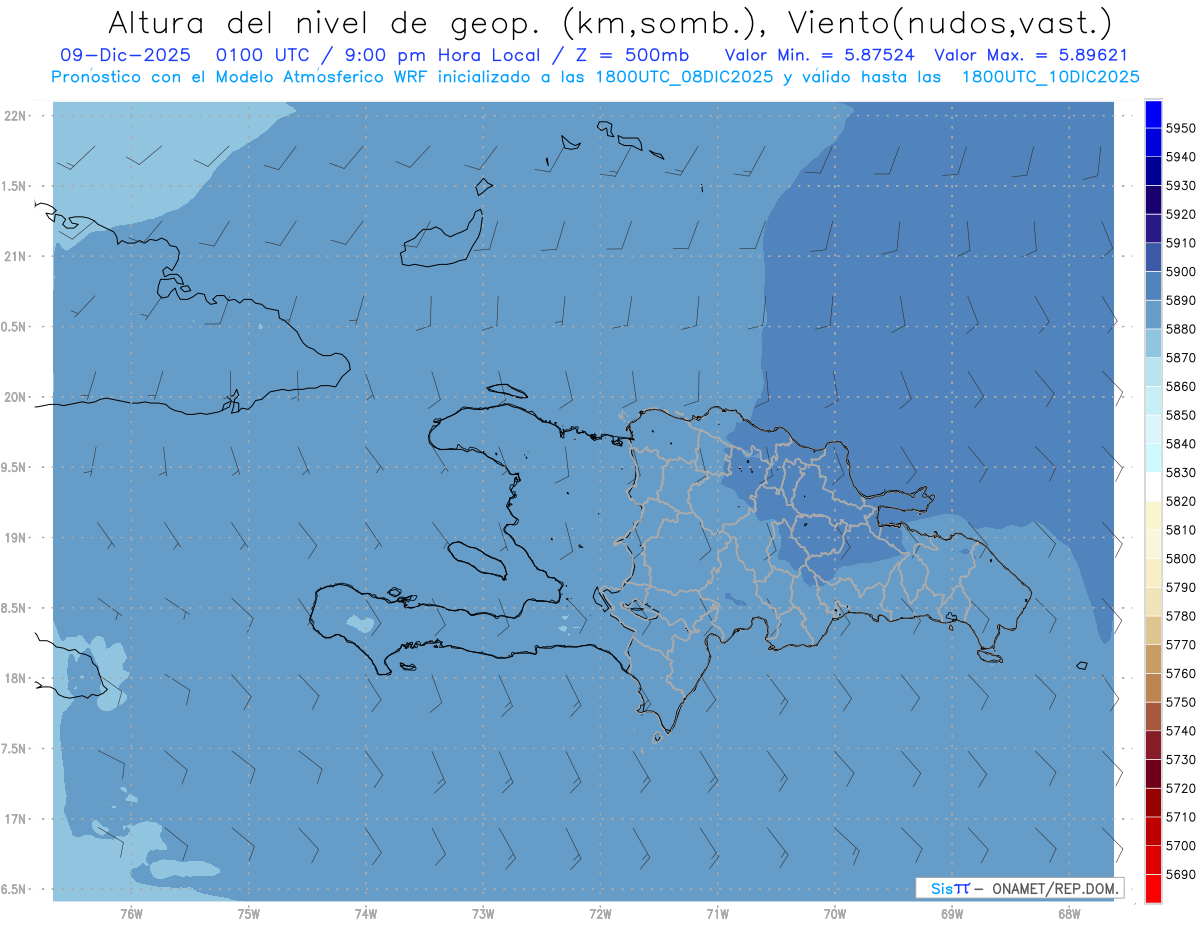Click the 5940 colorbar label
The height and width of the screenshot is (927, 1200).
(1181, 157)
